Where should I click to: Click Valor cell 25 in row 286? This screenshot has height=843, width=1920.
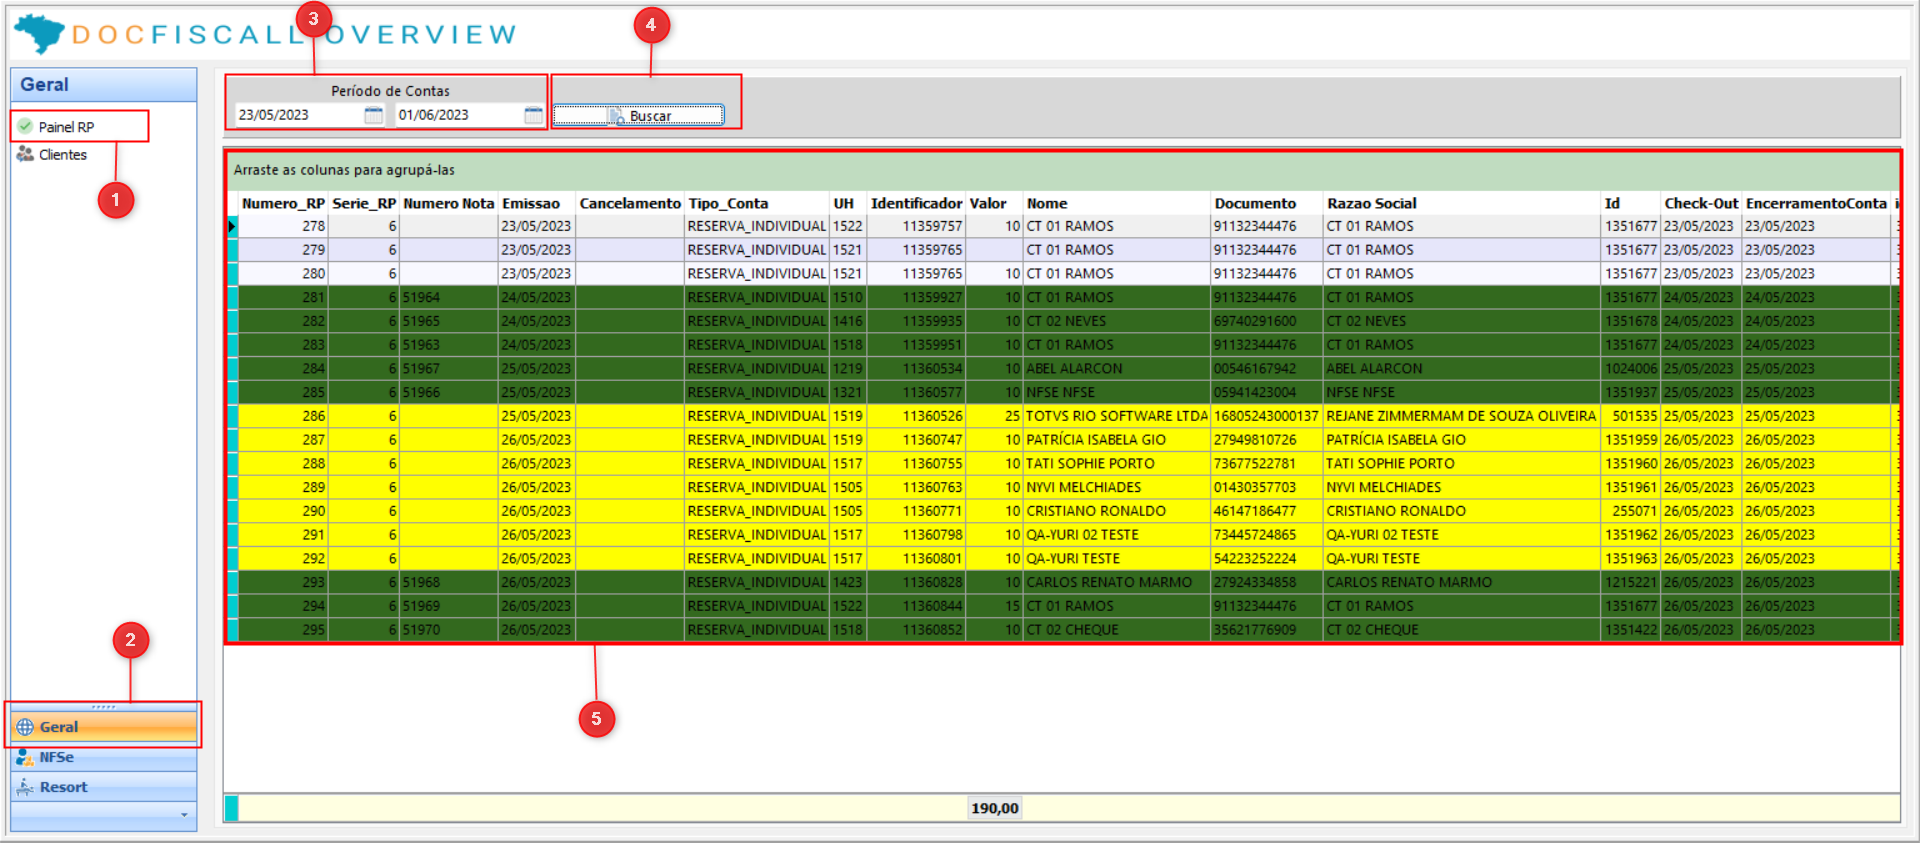(995, 416)
